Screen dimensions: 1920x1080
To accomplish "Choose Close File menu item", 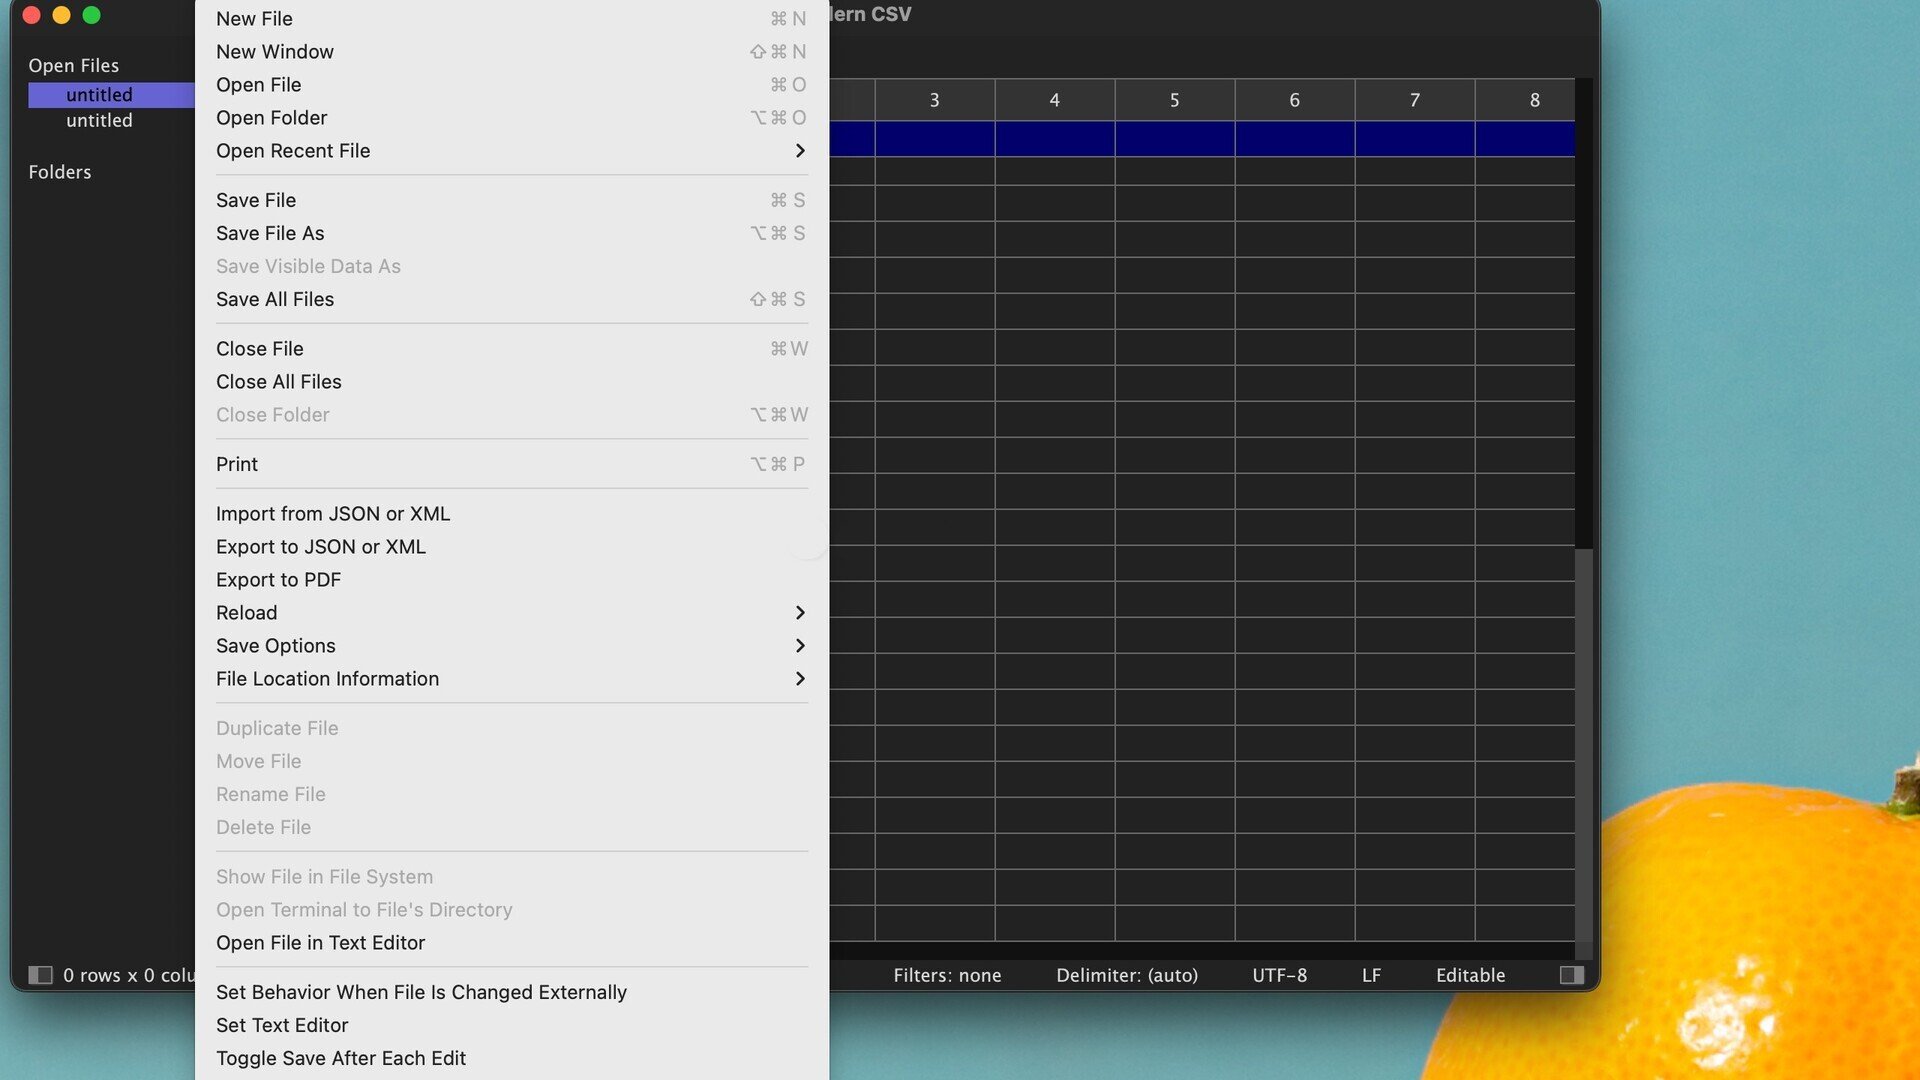I will pos(512,348).
